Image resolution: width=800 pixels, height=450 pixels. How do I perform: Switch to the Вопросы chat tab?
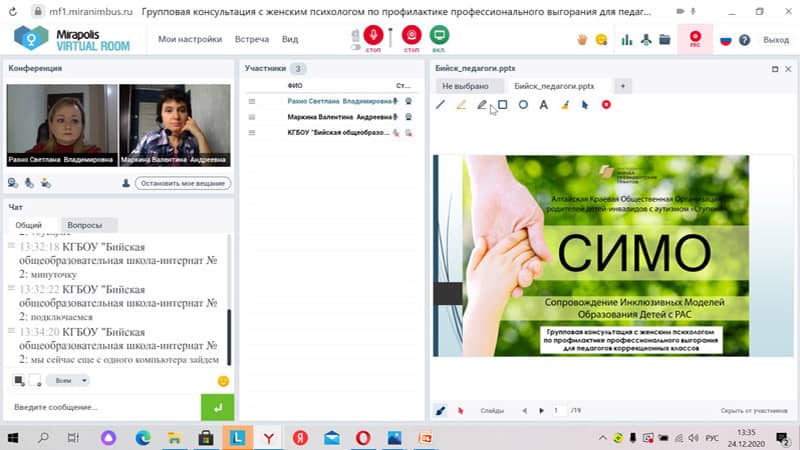[x=85, y=225]
